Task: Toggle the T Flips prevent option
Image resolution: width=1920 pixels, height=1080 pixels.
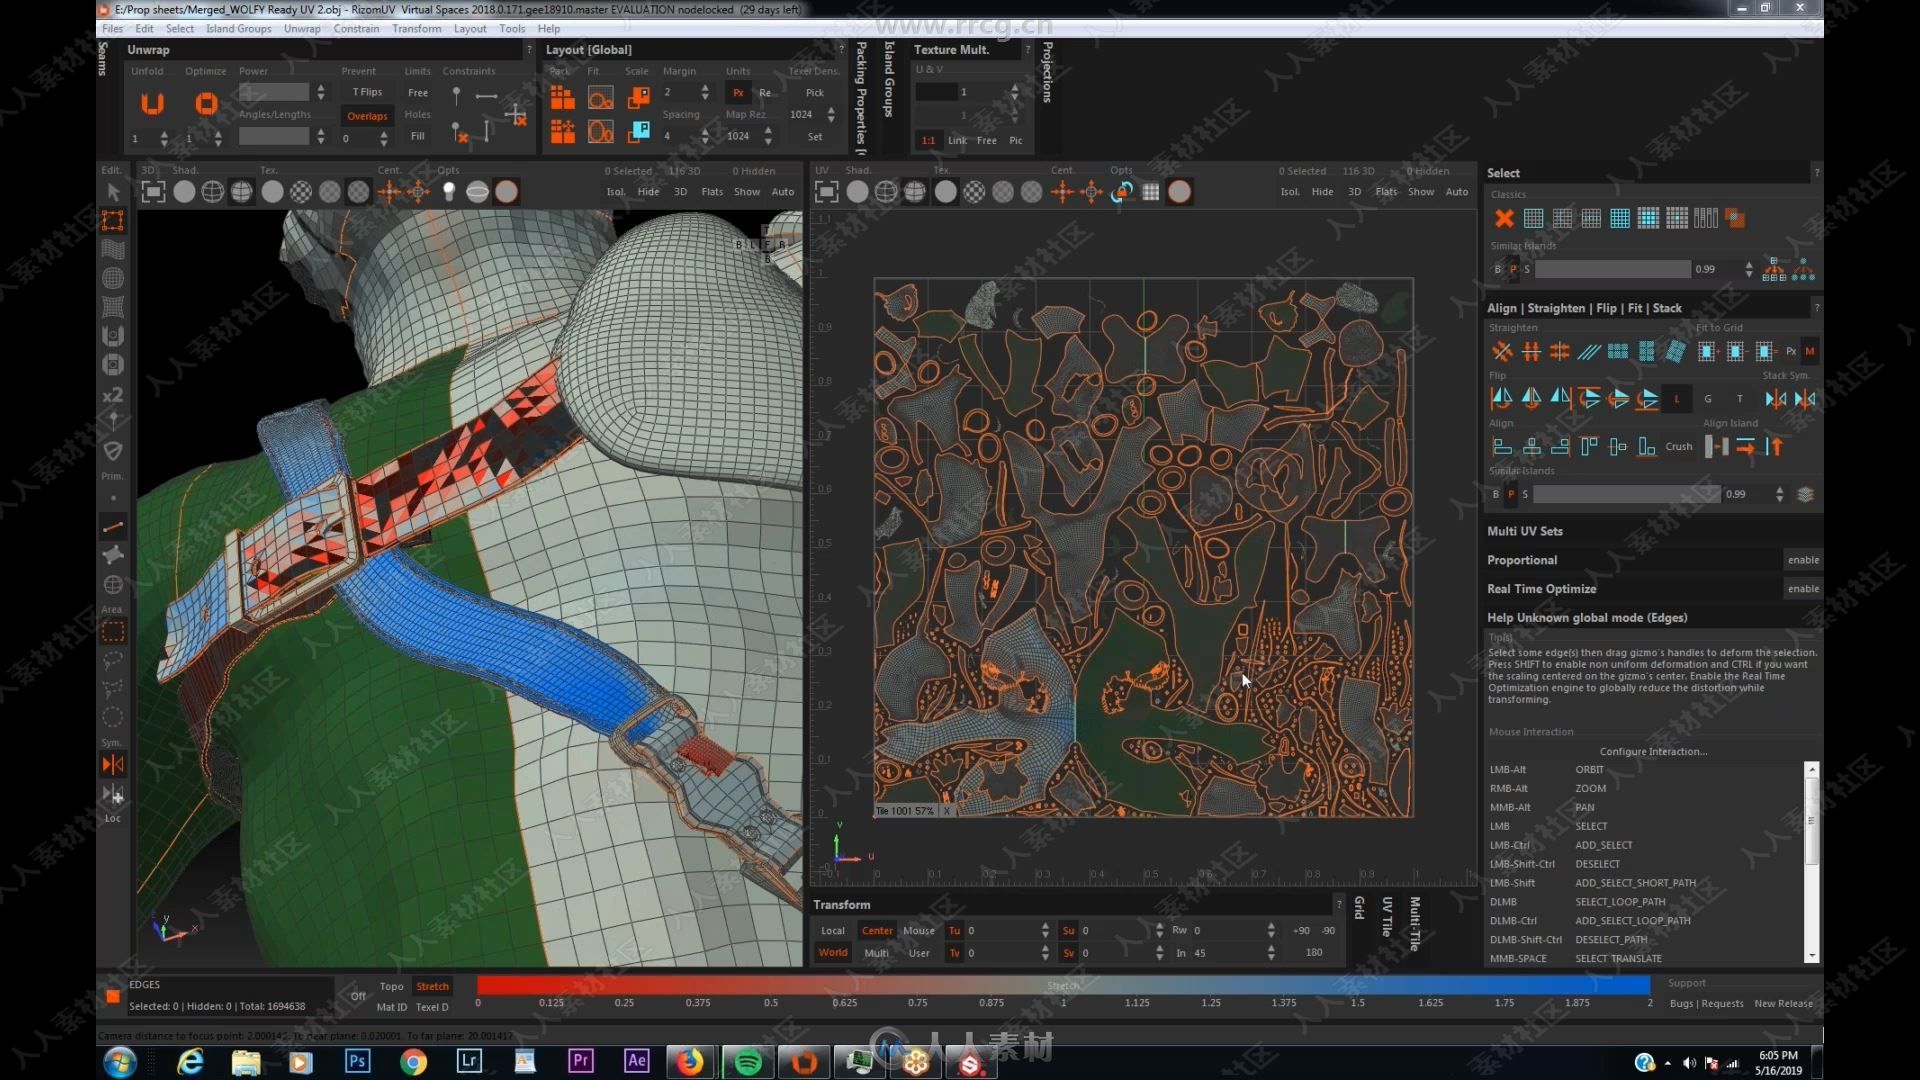Action: 367,92
